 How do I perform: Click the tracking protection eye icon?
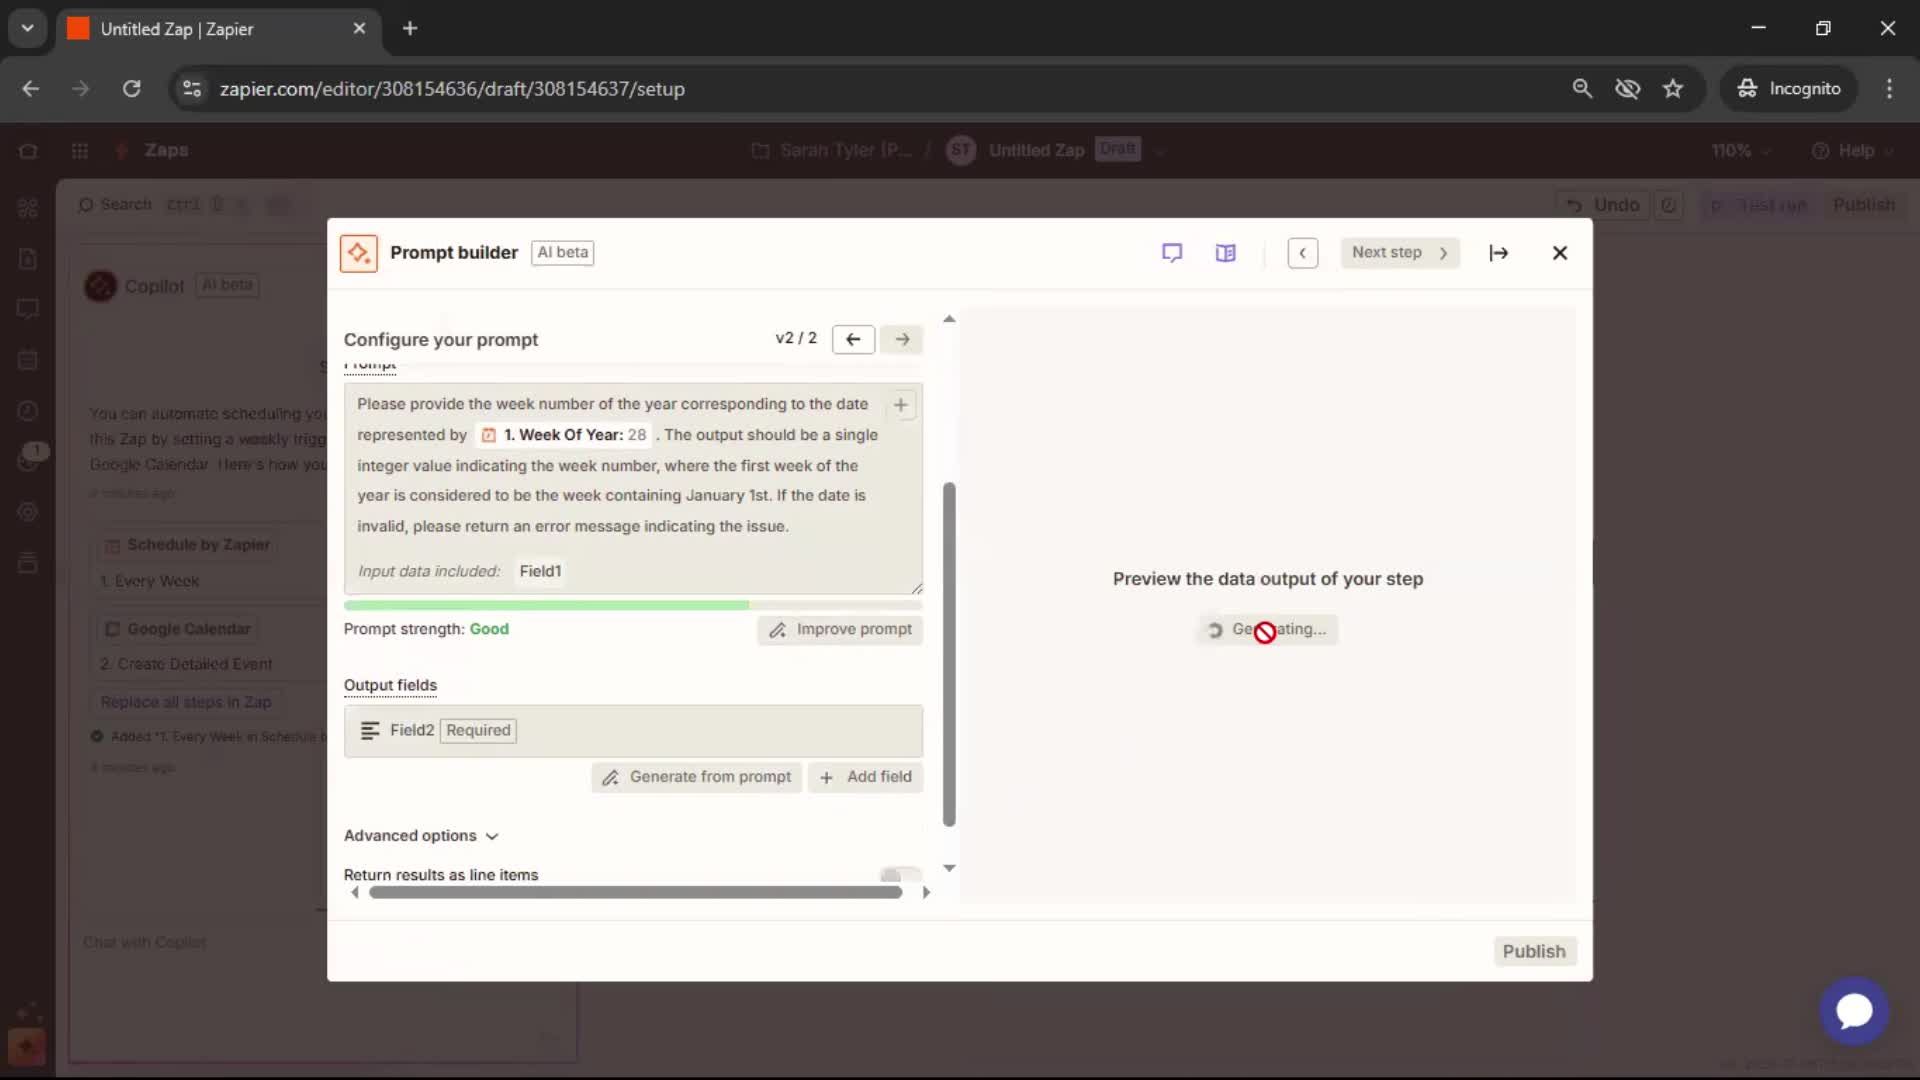coord(1627,89)
